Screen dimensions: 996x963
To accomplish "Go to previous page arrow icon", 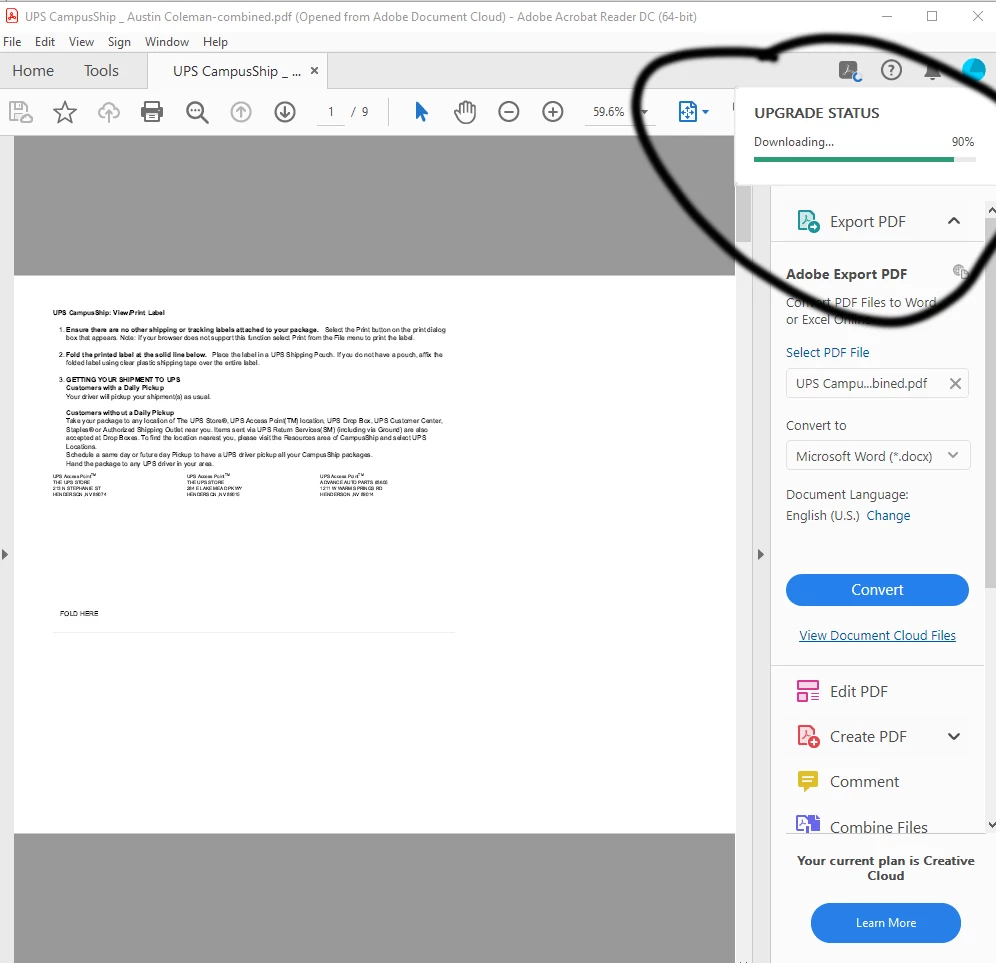I will [241, 112].
